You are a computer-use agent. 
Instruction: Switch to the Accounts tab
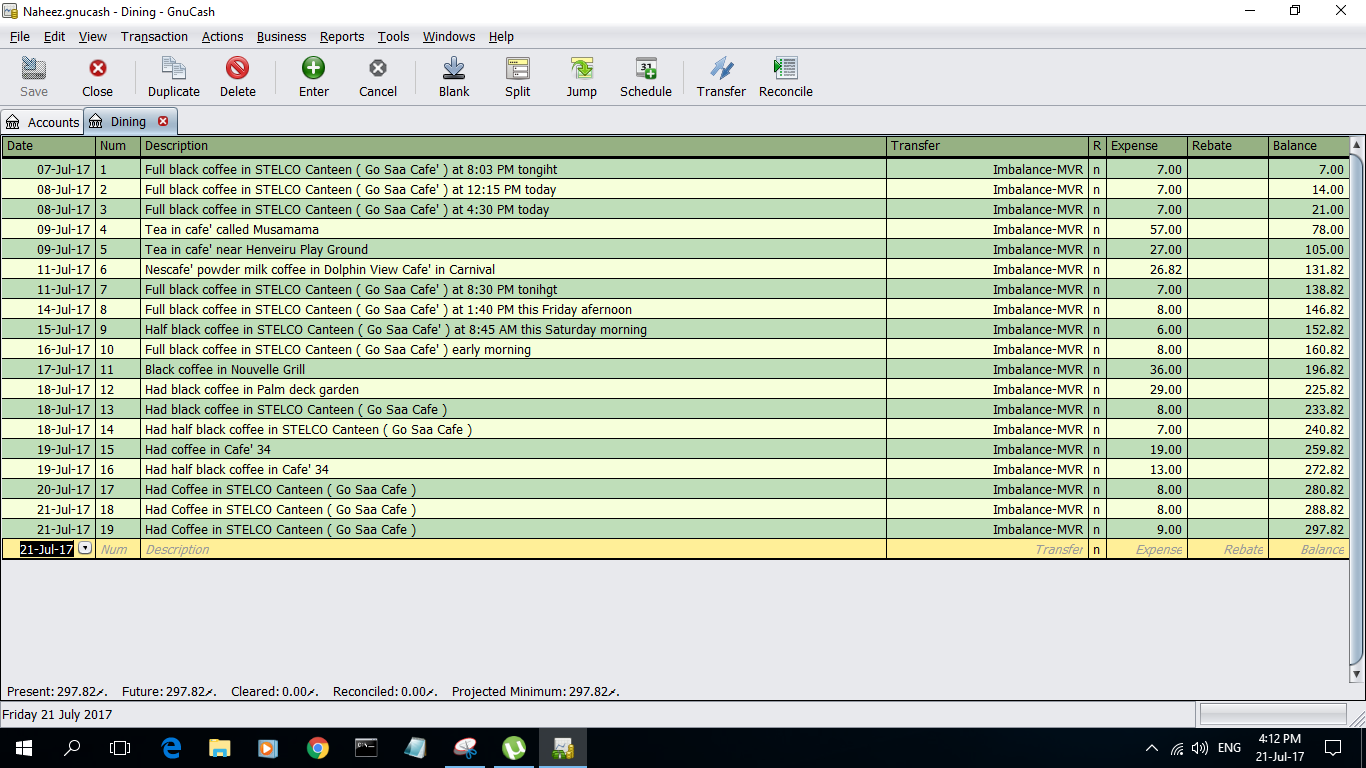[x=42, y=122]
